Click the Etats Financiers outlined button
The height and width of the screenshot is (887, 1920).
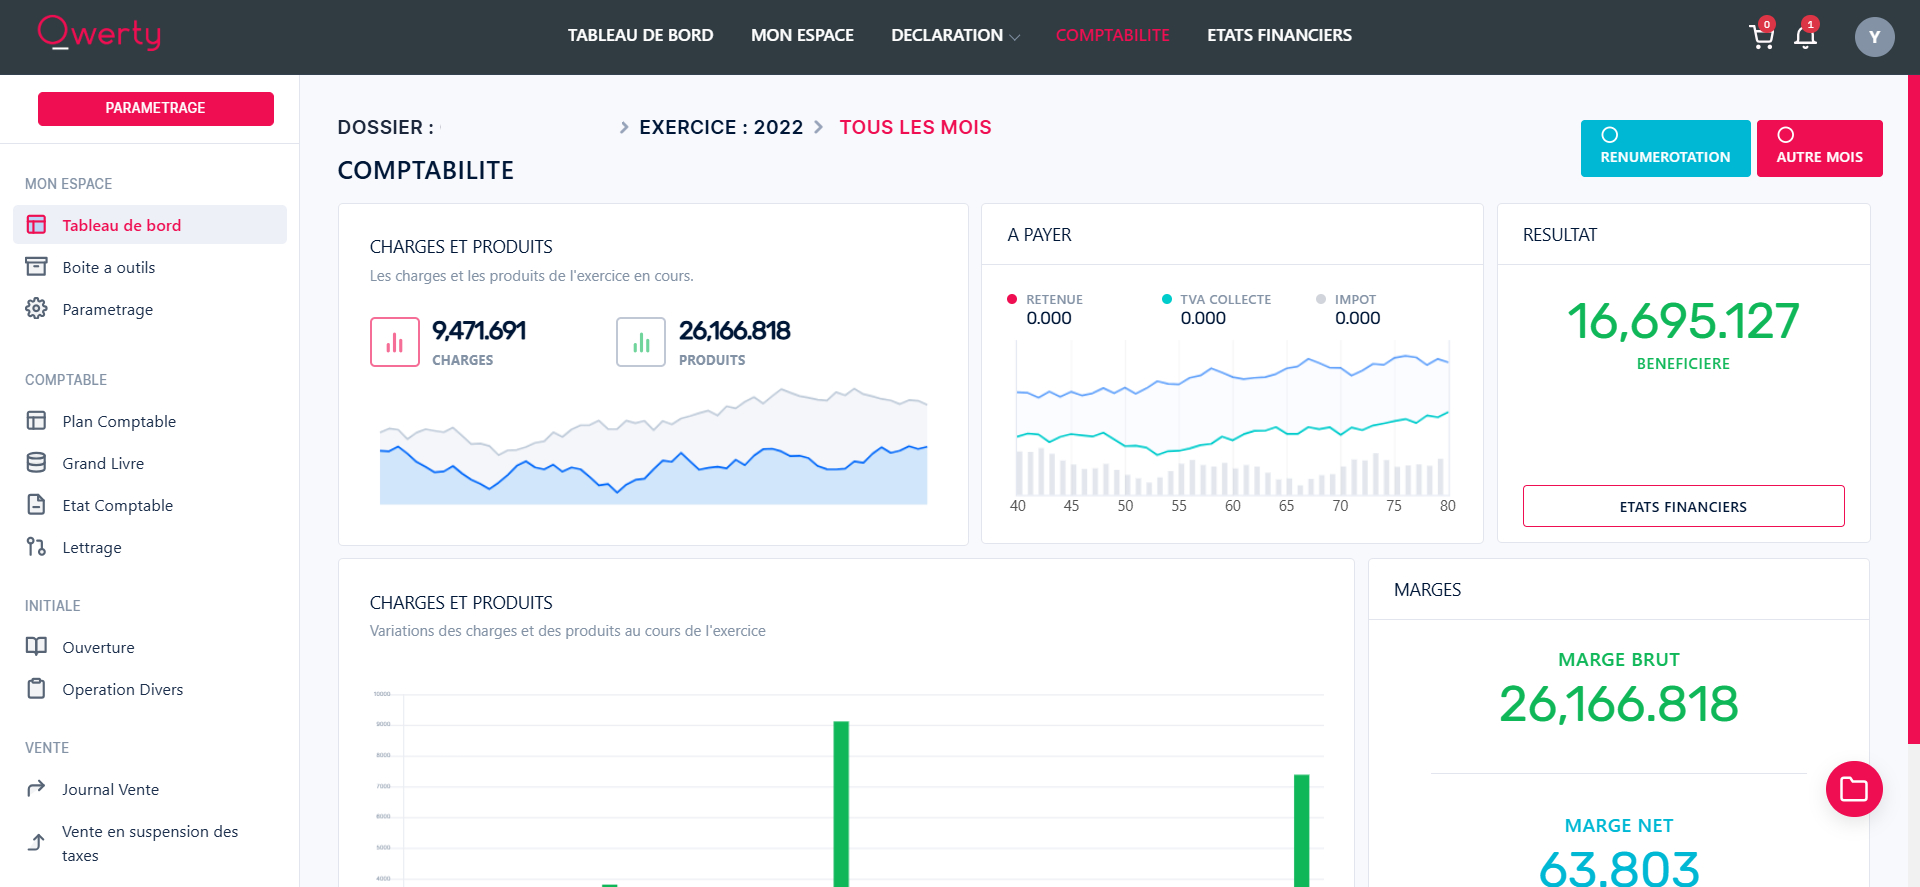pyautogui.click(x=1683, y=506)
